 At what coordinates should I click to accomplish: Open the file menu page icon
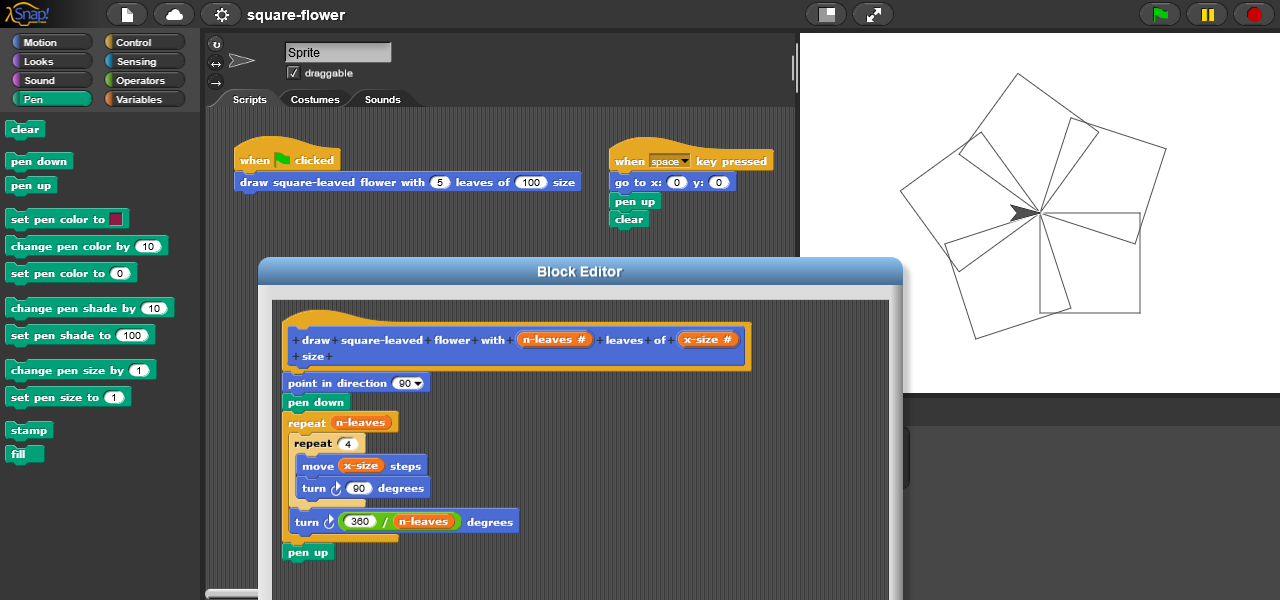(127, 15)
